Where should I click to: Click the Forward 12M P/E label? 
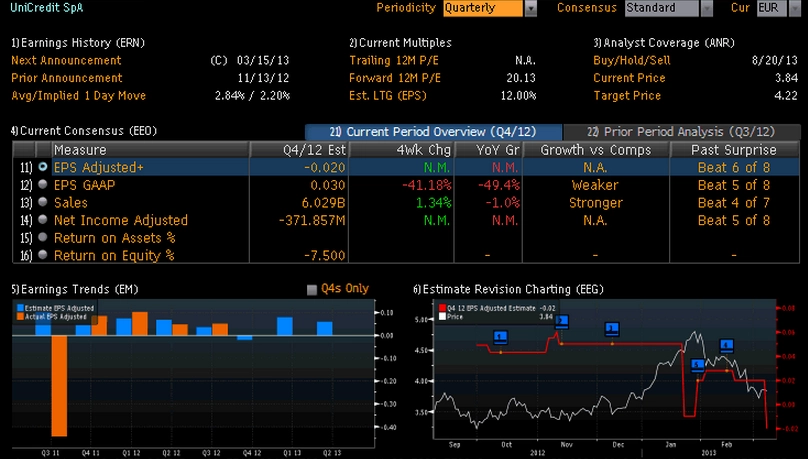pyautogui.click(x=395, y=78)
